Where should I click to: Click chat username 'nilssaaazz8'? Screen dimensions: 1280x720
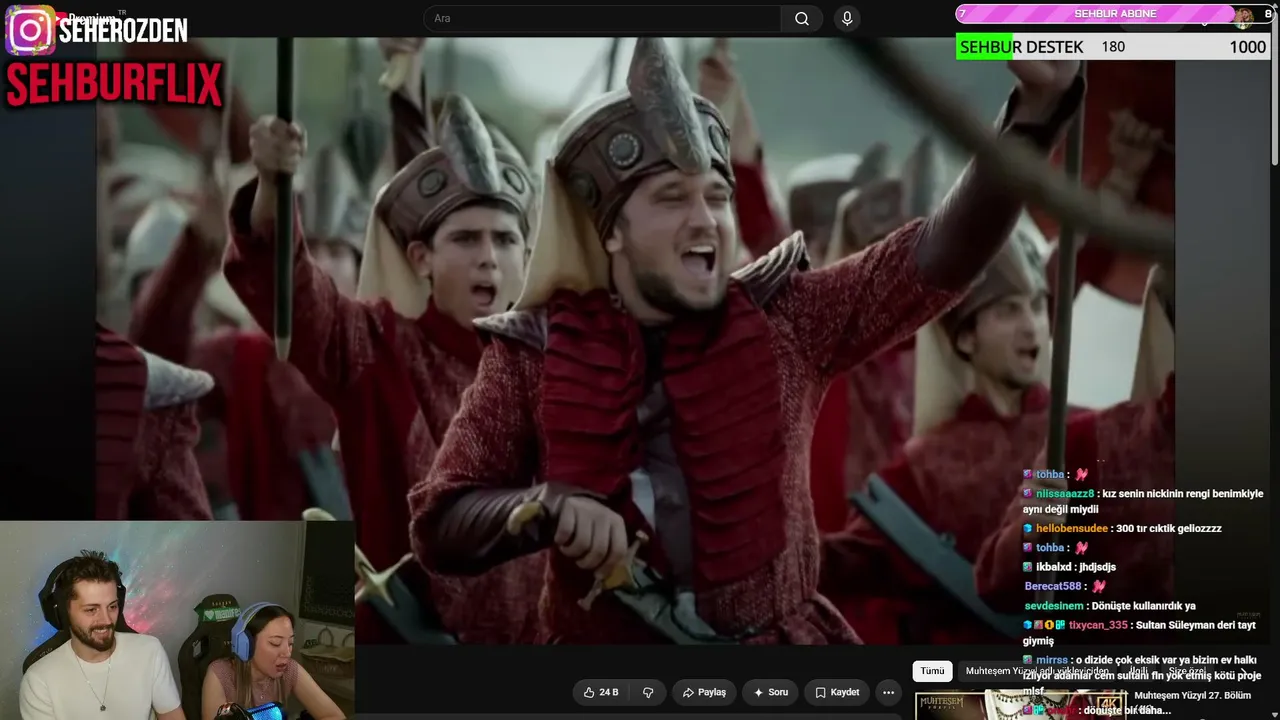[1065, 494]
